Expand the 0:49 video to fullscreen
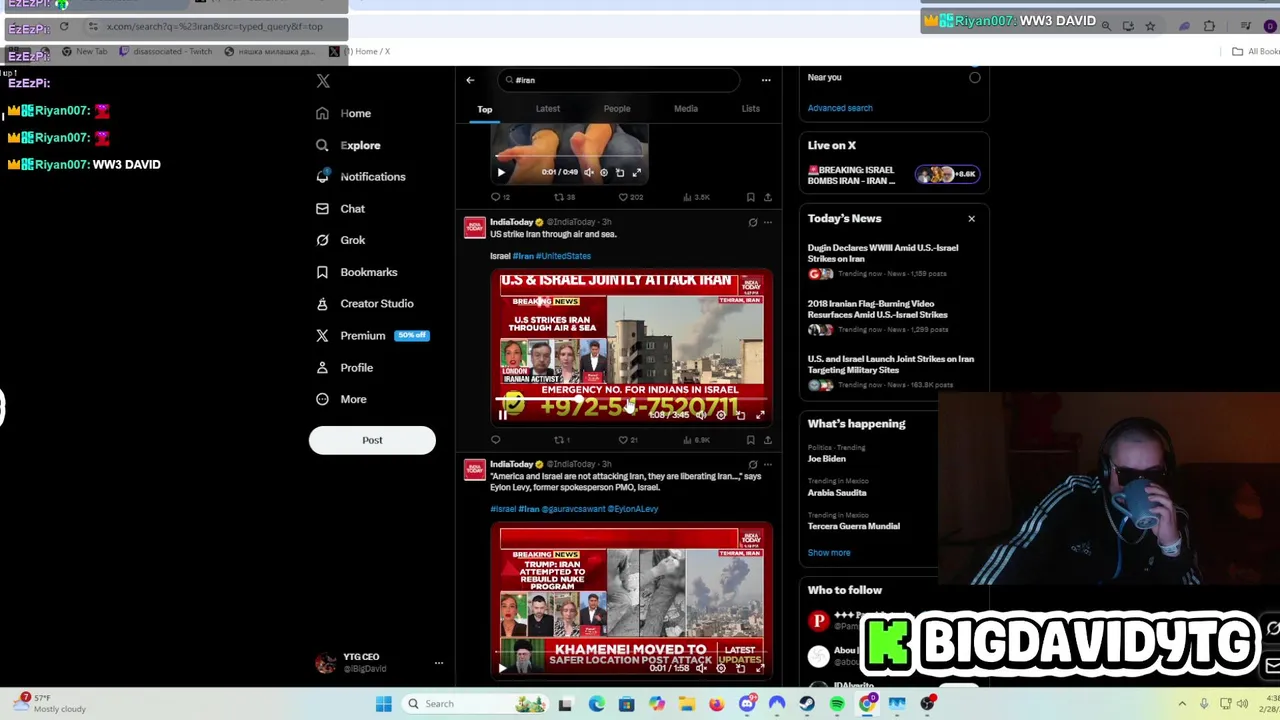The height and width of the screenshot is (720, 1280). (x=636, y=172)
